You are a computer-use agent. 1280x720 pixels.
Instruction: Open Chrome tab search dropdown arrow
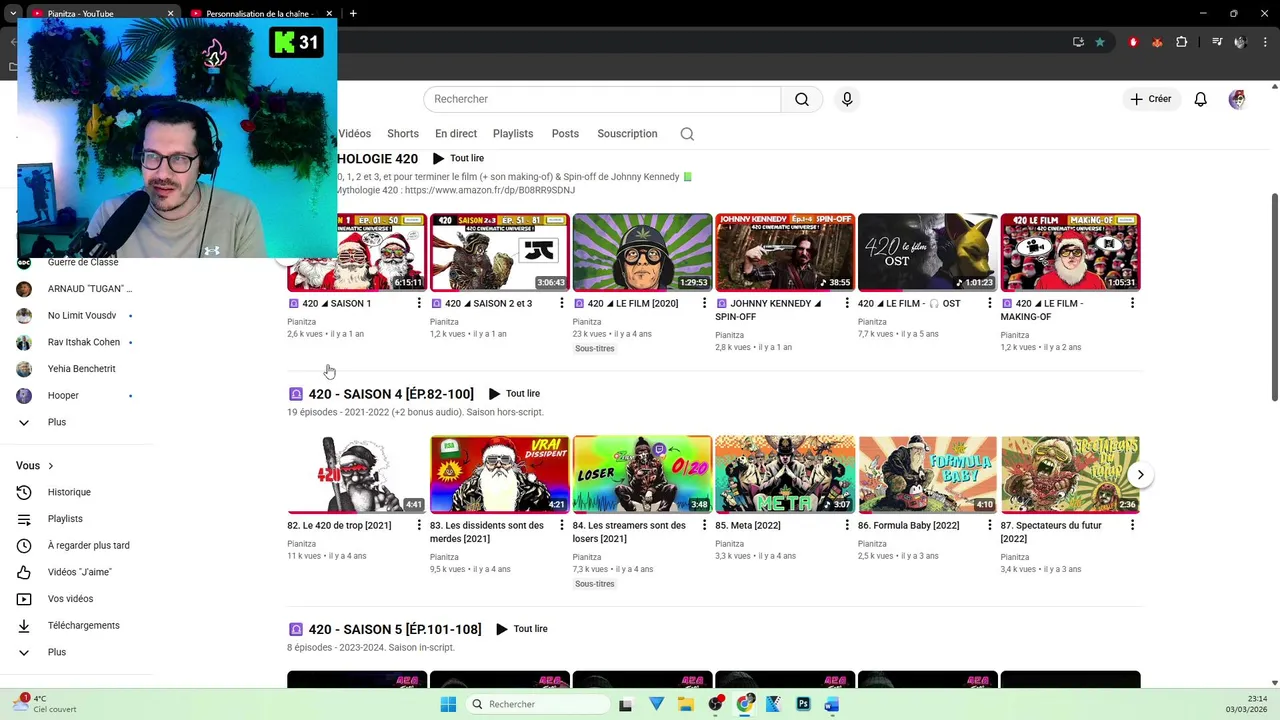tap(12, 13)
